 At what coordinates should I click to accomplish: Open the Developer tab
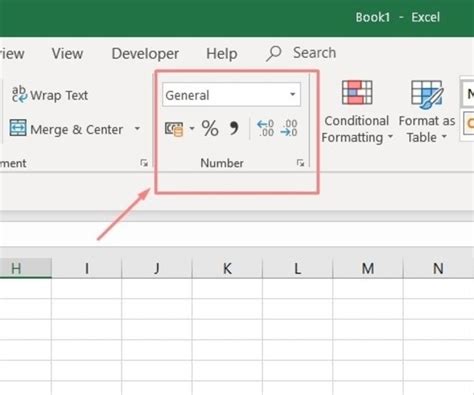[x=145, y=53]
